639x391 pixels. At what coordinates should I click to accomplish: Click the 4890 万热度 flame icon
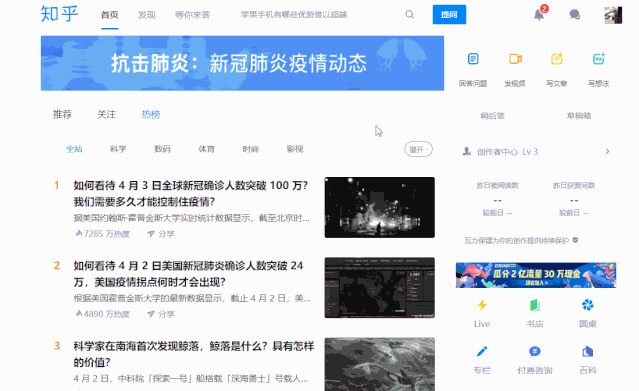tap(79, 314)
